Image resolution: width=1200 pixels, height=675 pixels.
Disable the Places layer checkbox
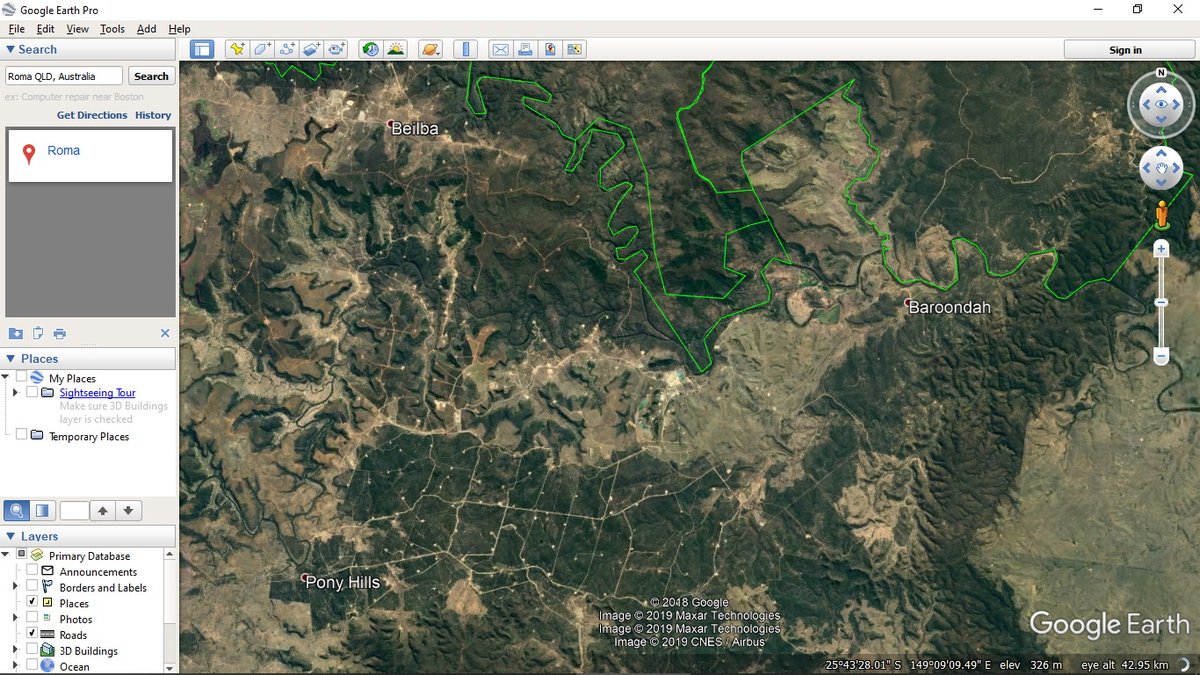32,603
